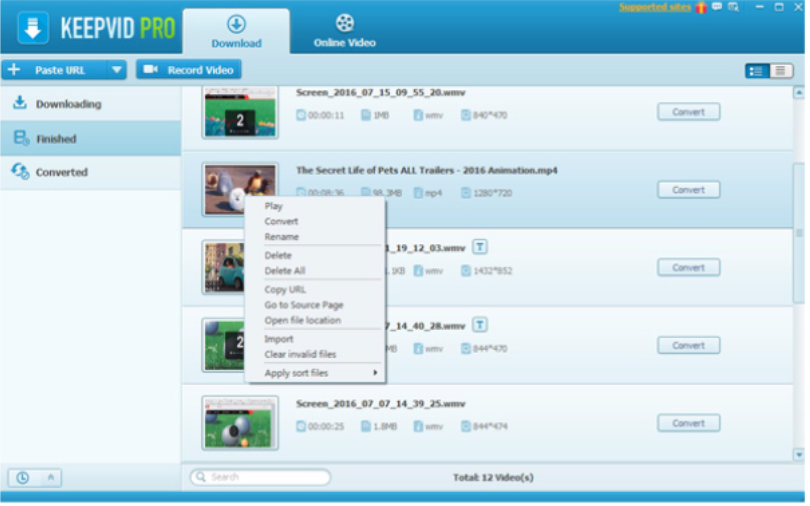Select Open file location menu entry

[x=302, y=320]
